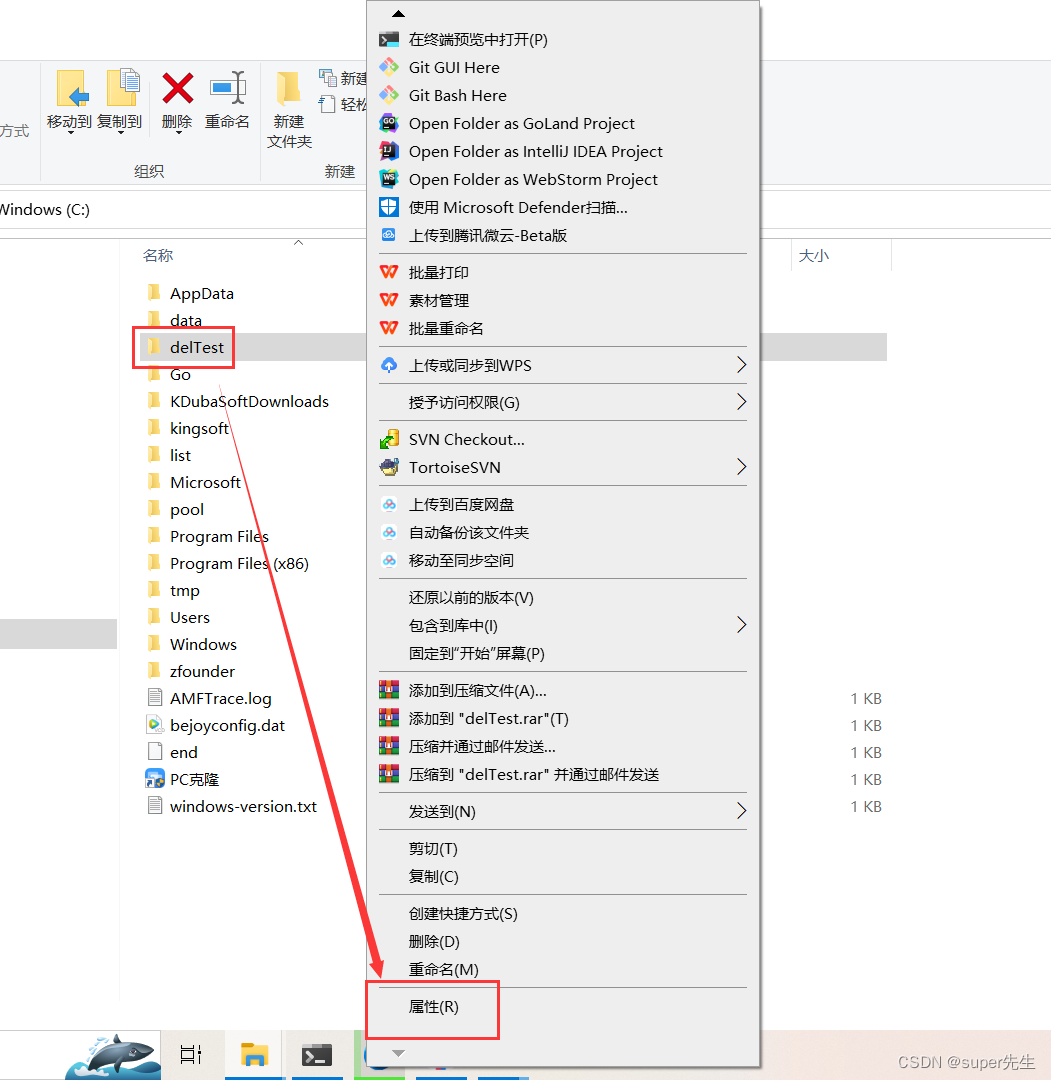Click the Microsoft Defender shield icon
This screenshot has height=1080, width=1051.
[389, 207]
